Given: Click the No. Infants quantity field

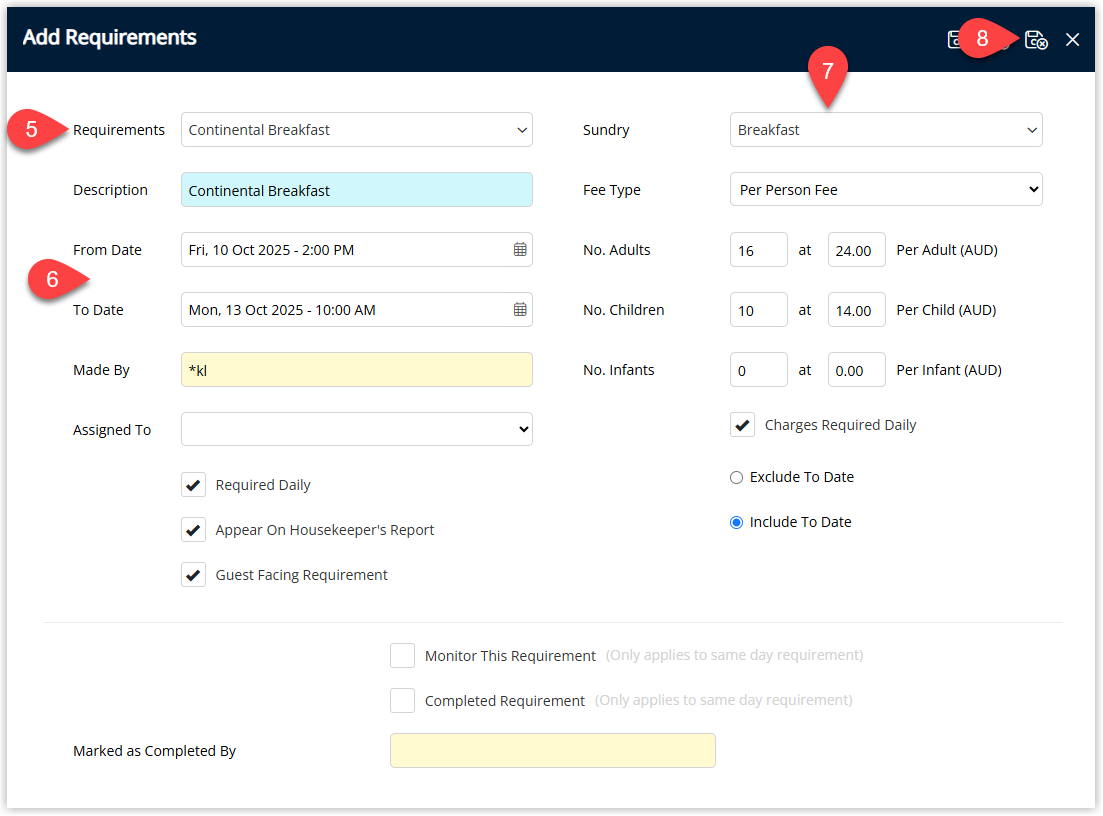Looking at the screenshot, I should tap(758, 370).
